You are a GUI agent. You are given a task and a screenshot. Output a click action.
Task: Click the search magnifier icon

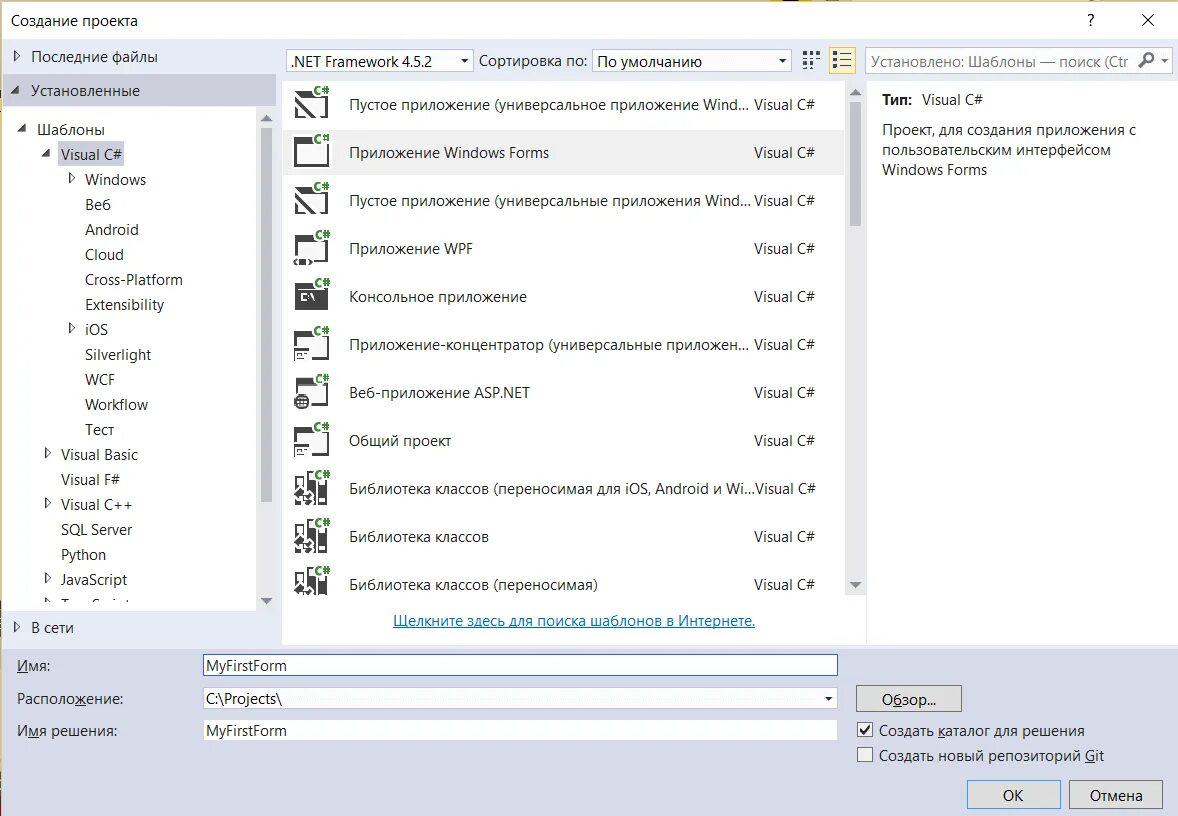(x=1146, y=61)
